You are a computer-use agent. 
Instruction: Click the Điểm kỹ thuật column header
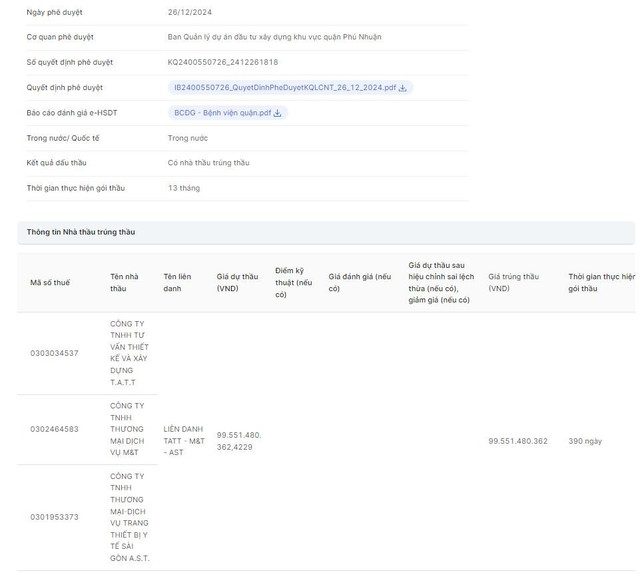click(x=294, y=282)
